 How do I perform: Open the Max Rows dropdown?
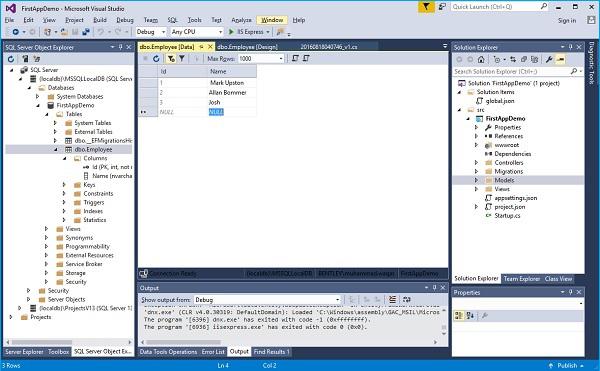pos(281,59)
